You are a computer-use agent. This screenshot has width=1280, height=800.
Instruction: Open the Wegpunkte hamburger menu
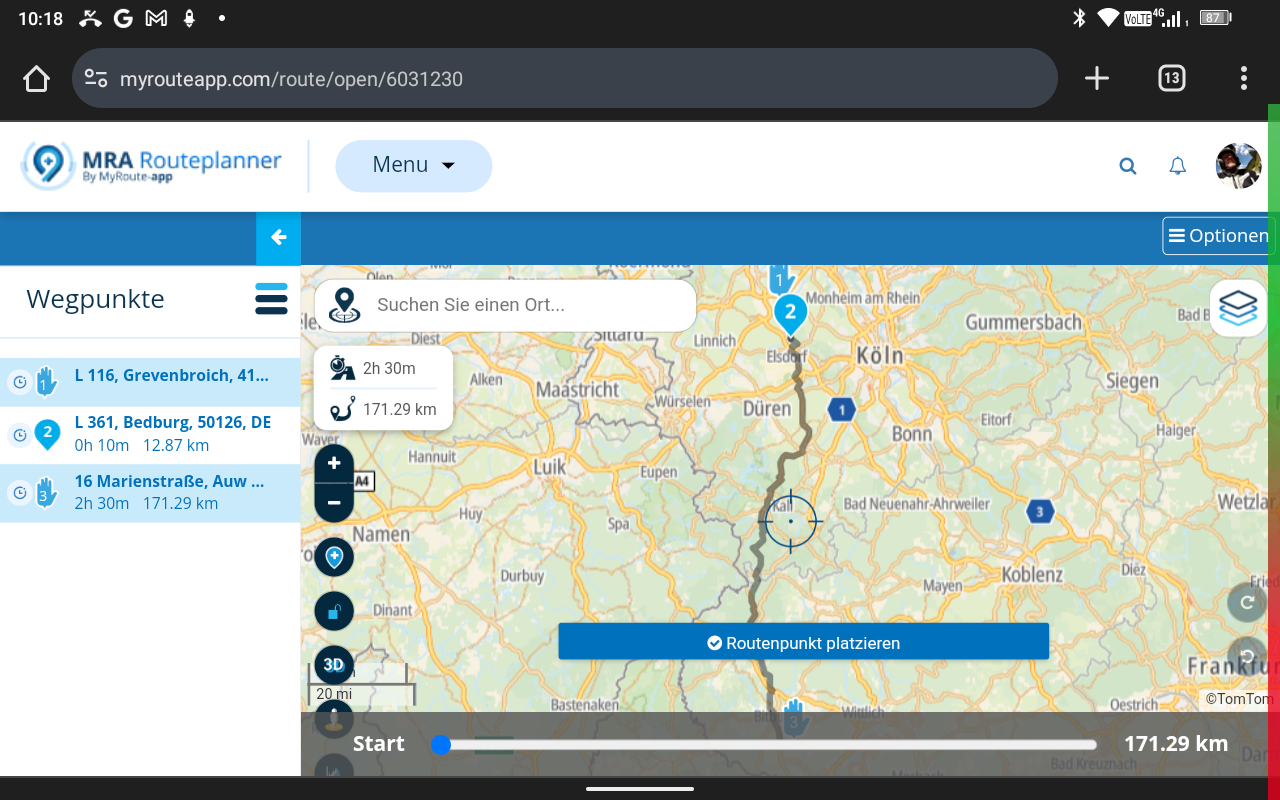[271, 299]
